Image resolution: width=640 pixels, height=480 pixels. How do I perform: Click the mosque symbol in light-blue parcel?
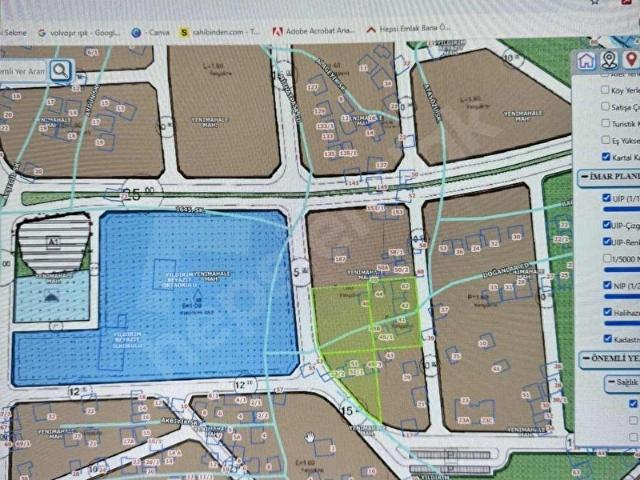pos(52,298)
